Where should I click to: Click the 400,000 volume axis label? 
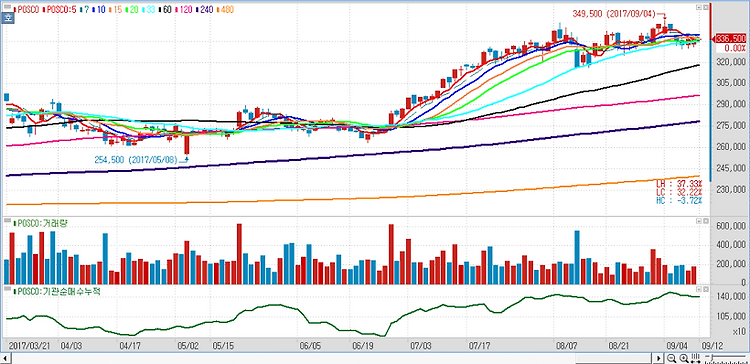(x=730, y=245)
